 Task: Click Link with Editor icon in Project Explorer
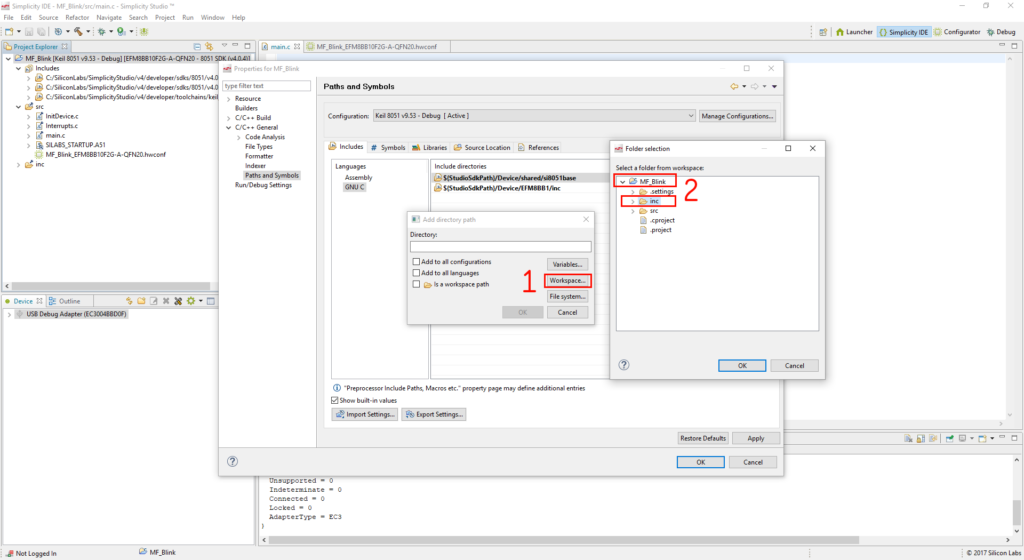(x=209, y=47)
